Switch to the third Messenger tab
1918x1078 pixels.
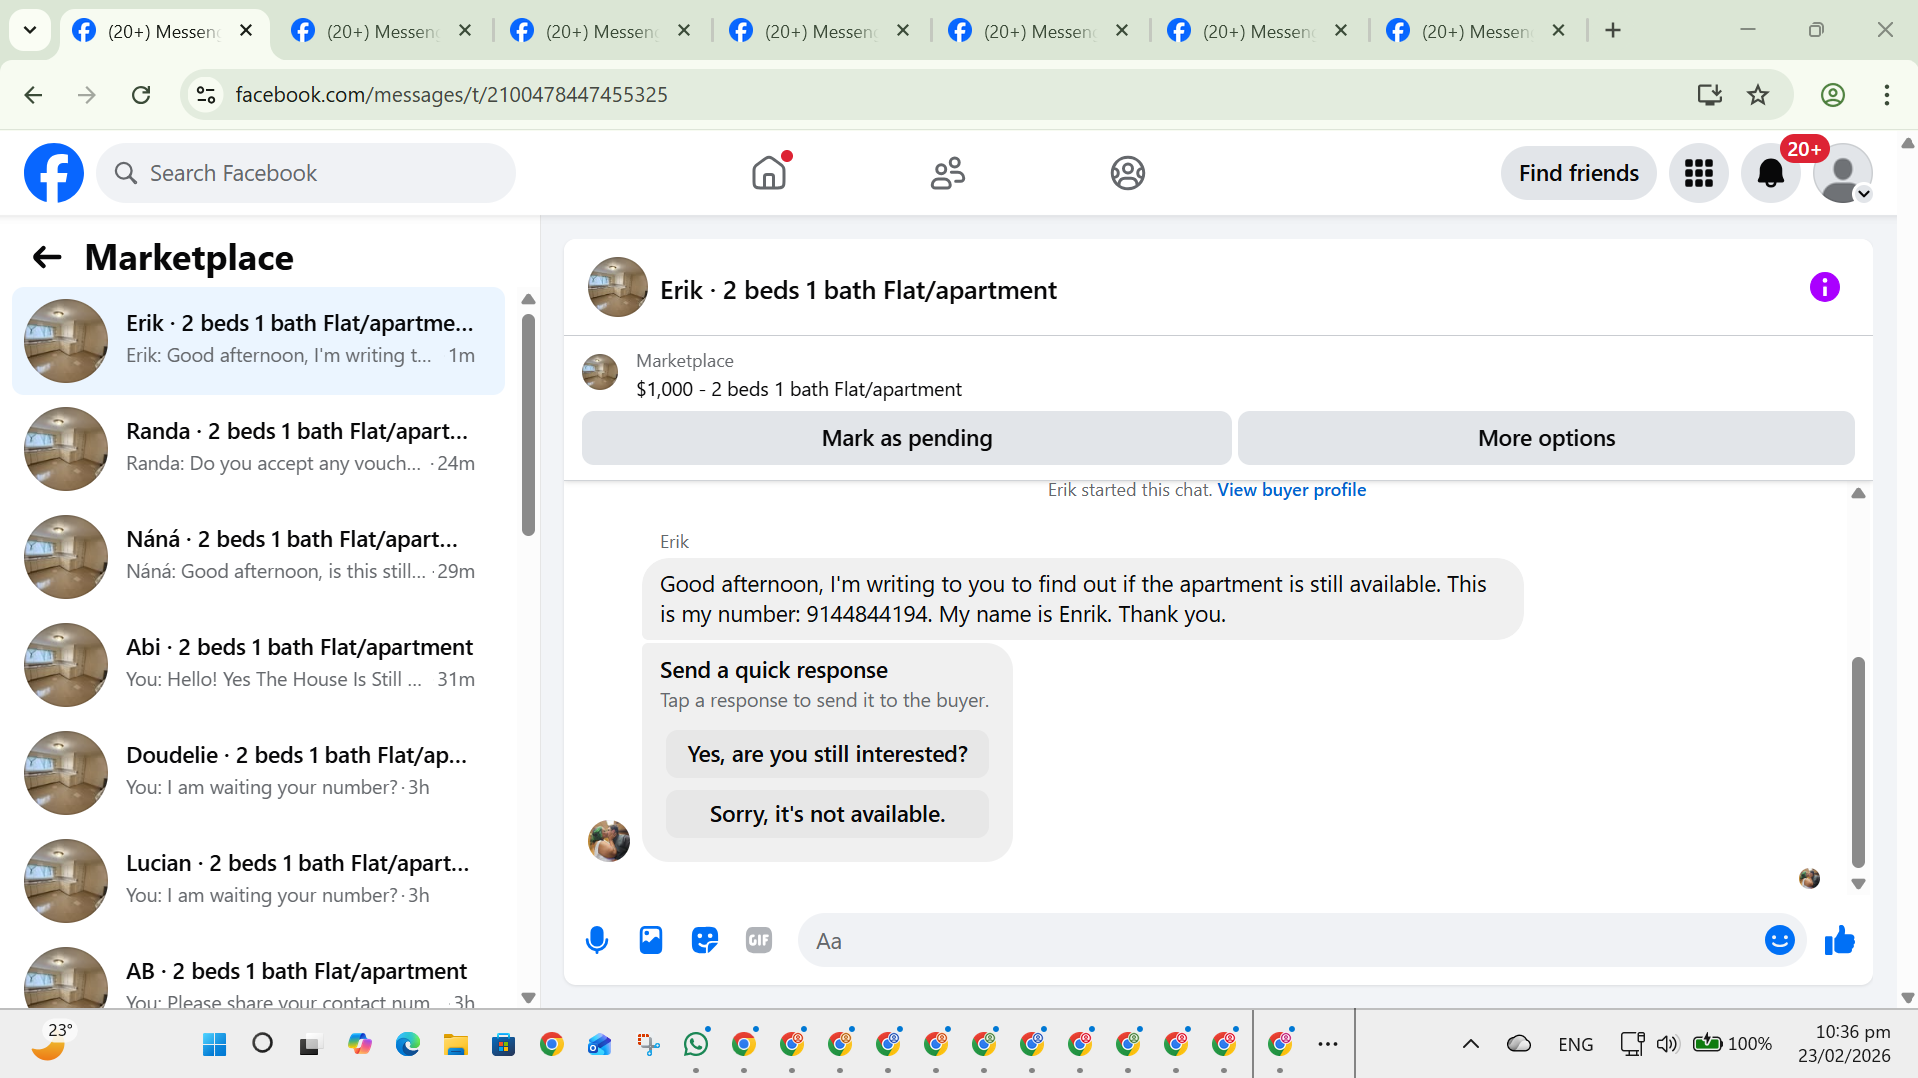pyautogui.click(x=600, y=31)
